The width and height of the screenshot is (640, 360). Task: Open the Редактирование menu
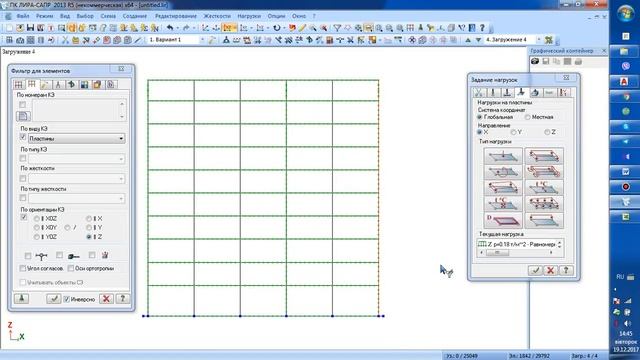click(176, 16)
